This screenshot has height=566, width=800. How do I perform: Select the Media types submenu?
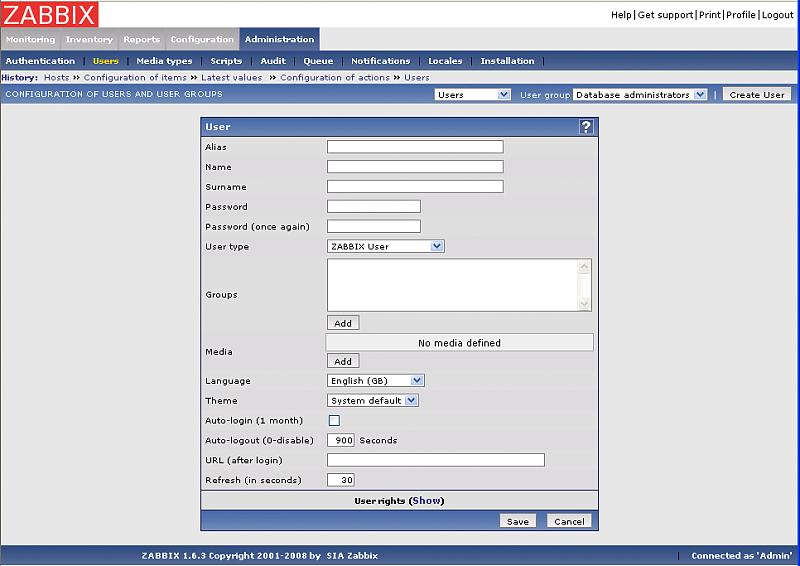[164, 61]
